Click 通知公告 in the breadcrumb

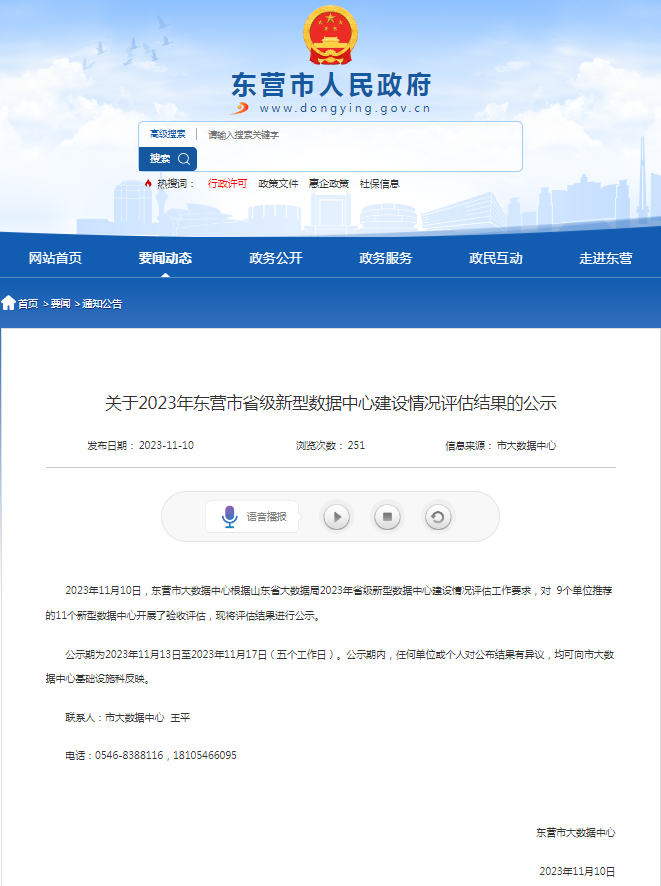pos(102,303)
